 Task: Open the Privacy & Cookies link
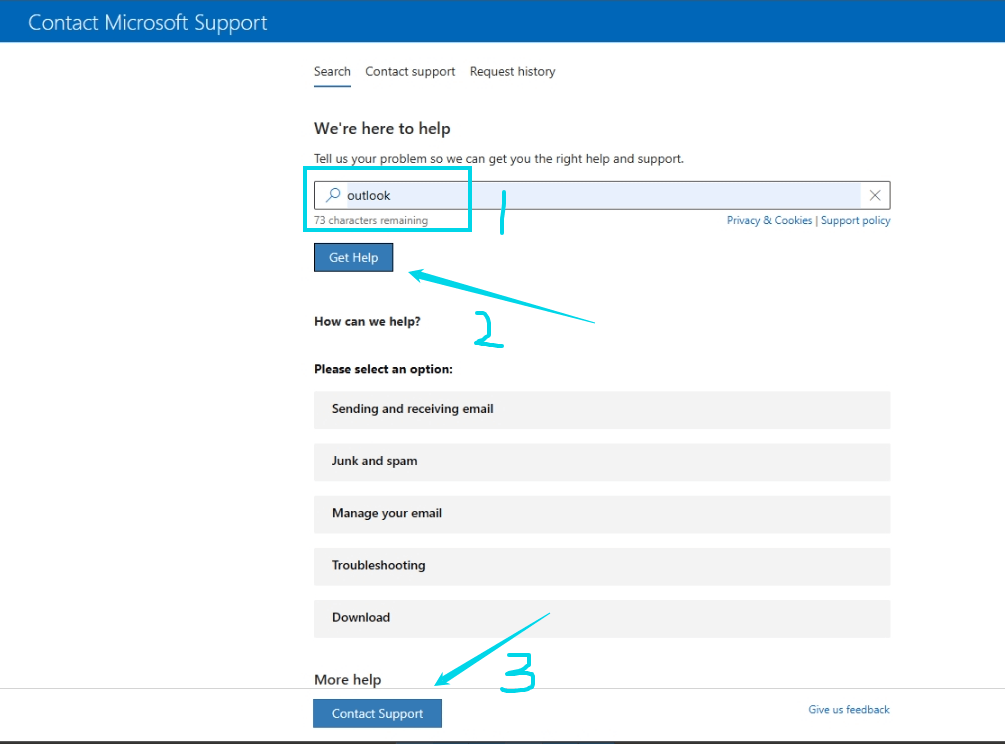[769, 220]
